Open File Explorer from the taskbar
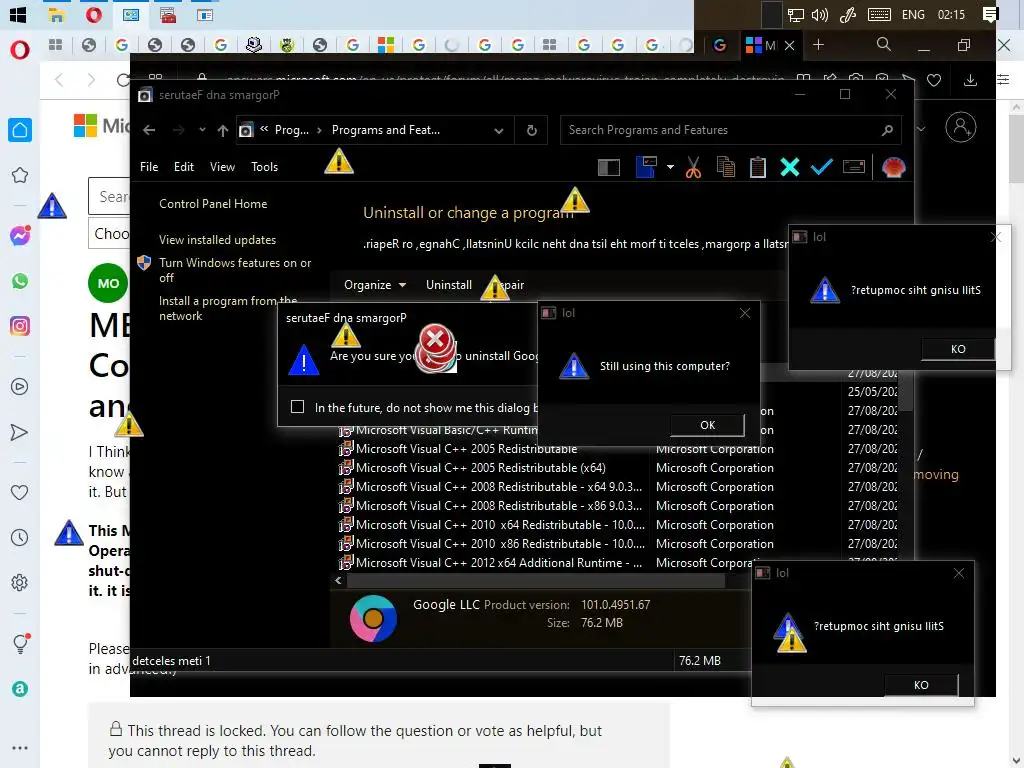Screen dimensions: 1024x768 (56, 14)
